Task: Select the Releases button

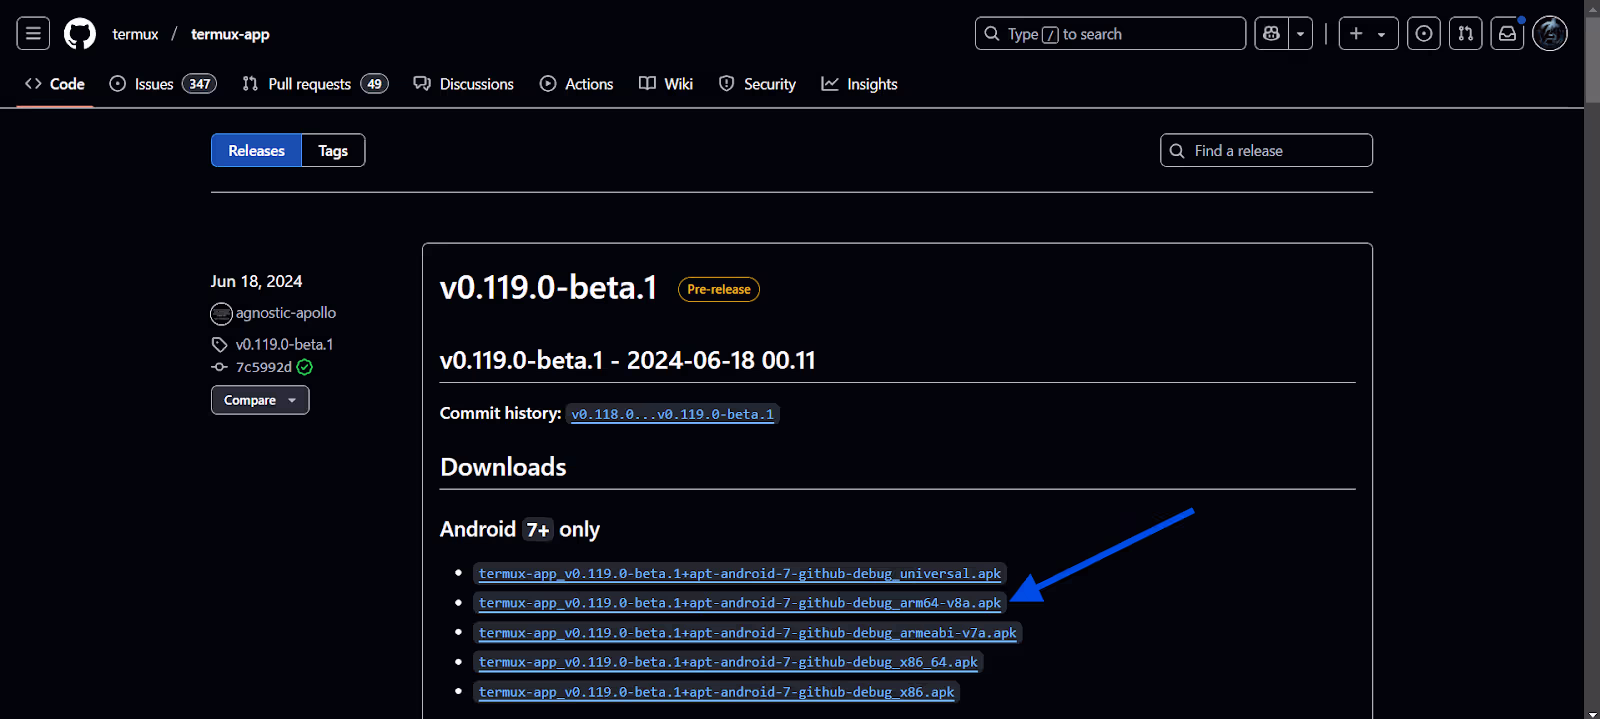Action: point(256,151)
